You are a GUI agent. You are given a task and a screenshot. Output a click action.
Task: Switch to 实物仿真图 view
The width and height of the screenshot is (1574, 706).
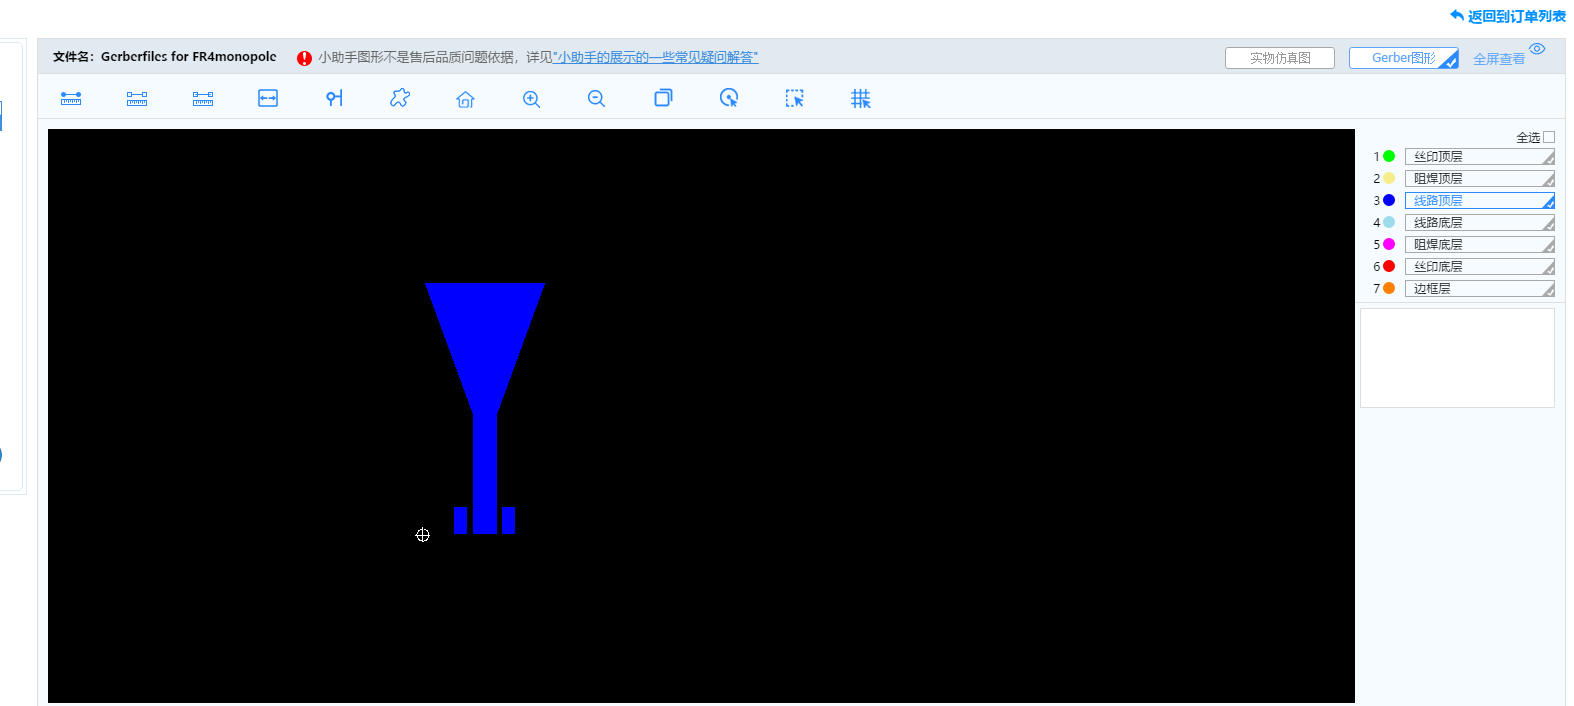click(x=1280, y=58)
